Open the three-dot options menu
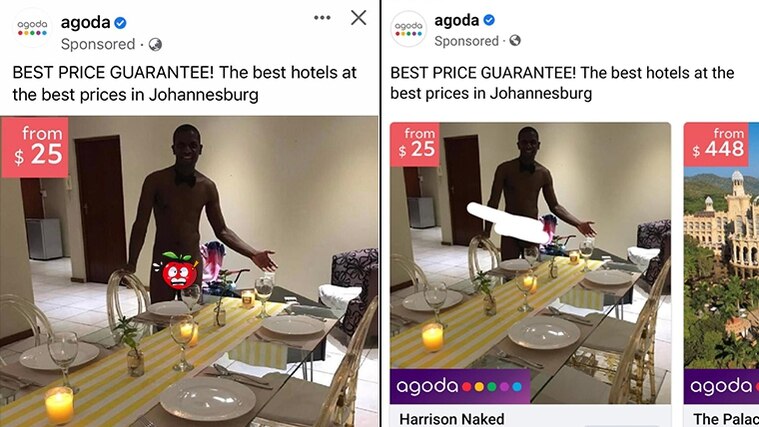 pos(322,18)
